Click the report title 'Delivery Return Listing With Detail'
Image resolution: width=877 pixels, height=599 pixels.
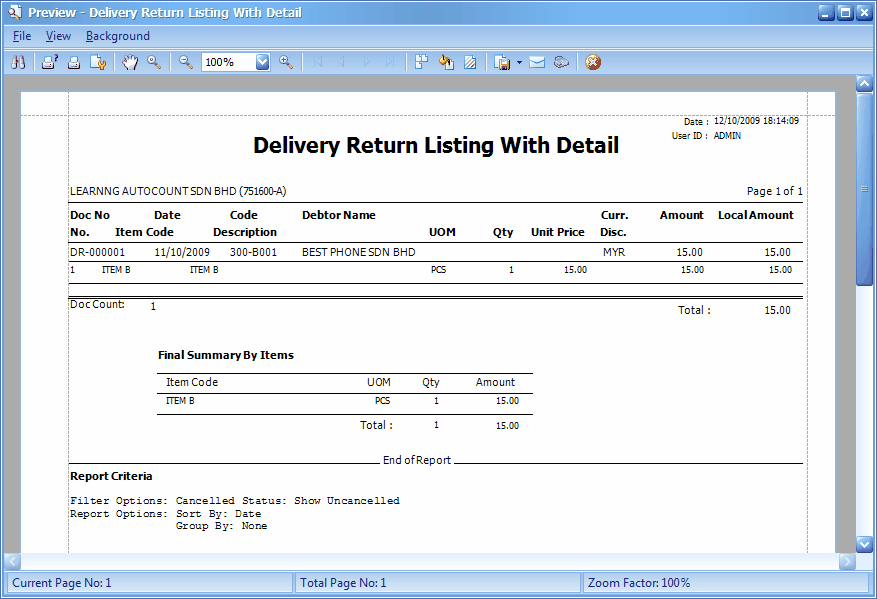point(436,145)
